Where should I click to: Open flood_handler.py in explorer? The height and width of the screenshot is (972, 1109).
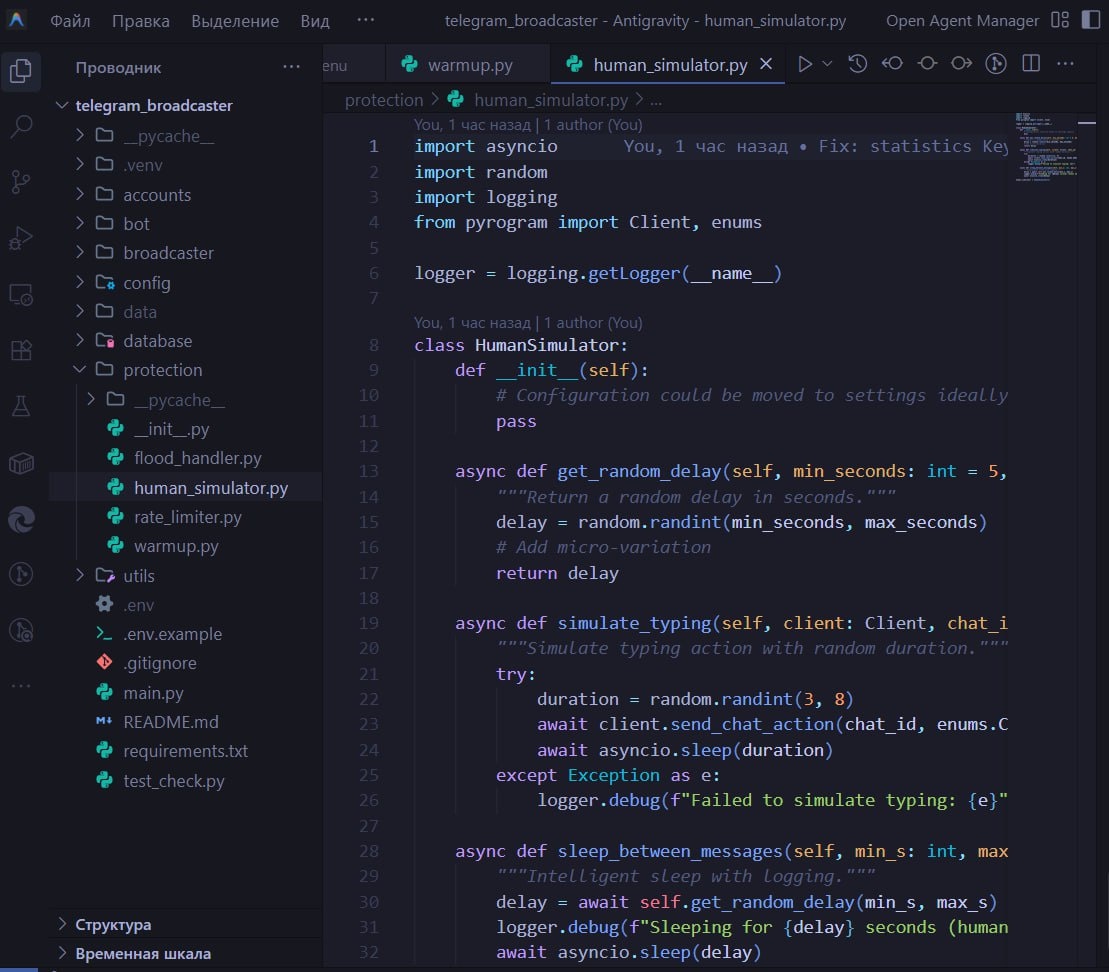[197, 458]
